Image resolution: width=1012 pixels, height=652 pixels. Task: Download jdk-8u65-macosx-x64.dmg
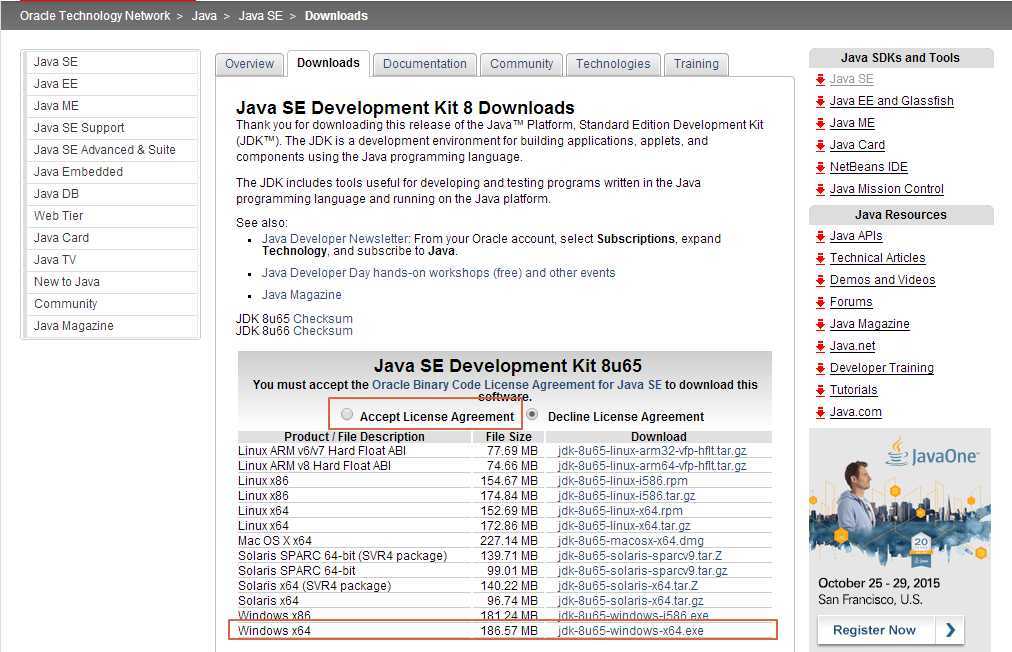click(631, 540)
